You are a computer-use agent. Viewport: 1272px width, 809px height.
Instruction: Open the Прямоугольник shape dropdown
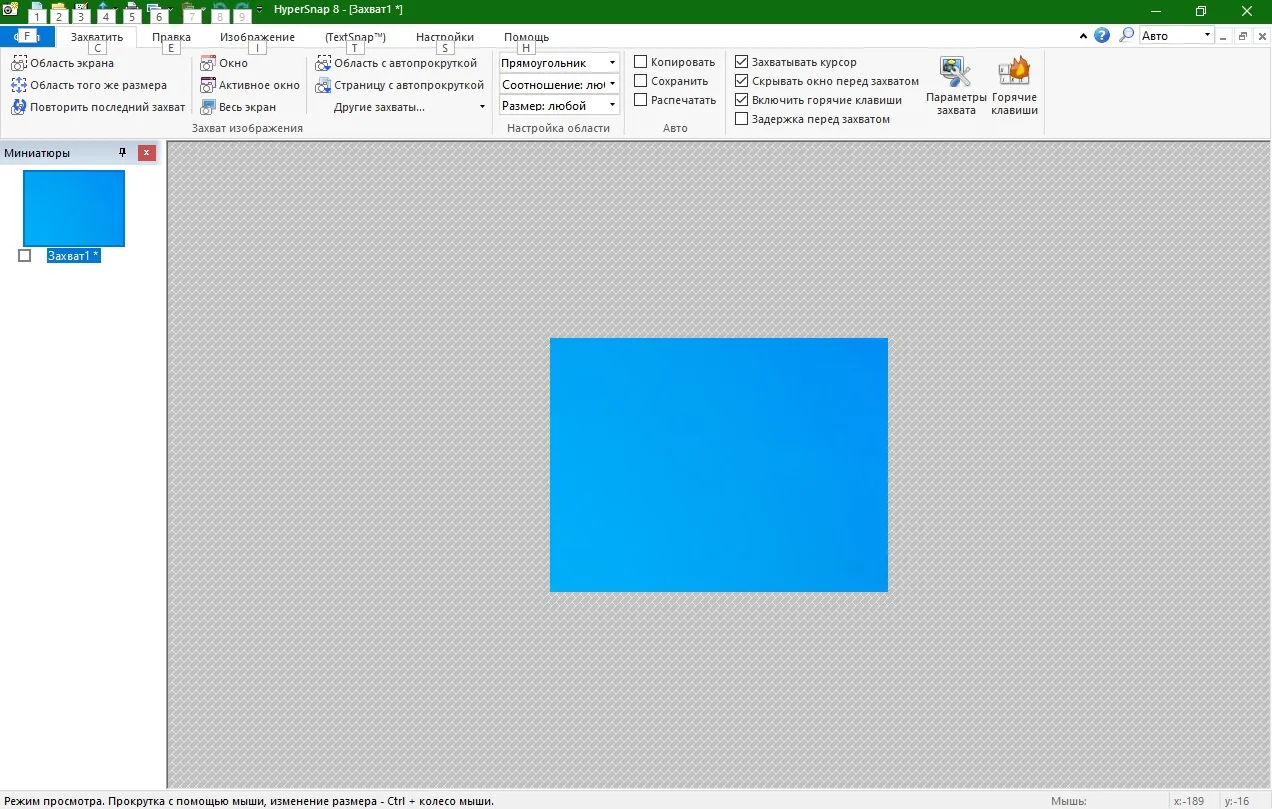[x=560, y=63]
